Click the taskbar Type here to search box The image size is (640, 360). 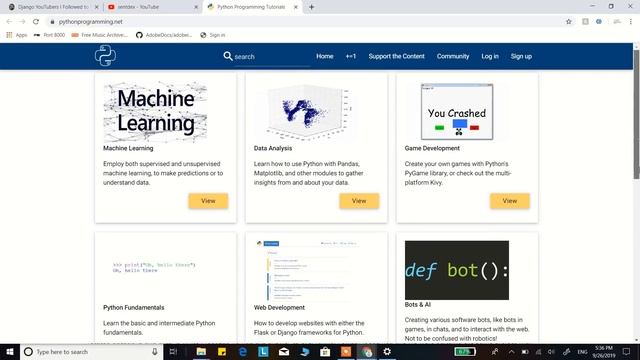pos(91,351)
